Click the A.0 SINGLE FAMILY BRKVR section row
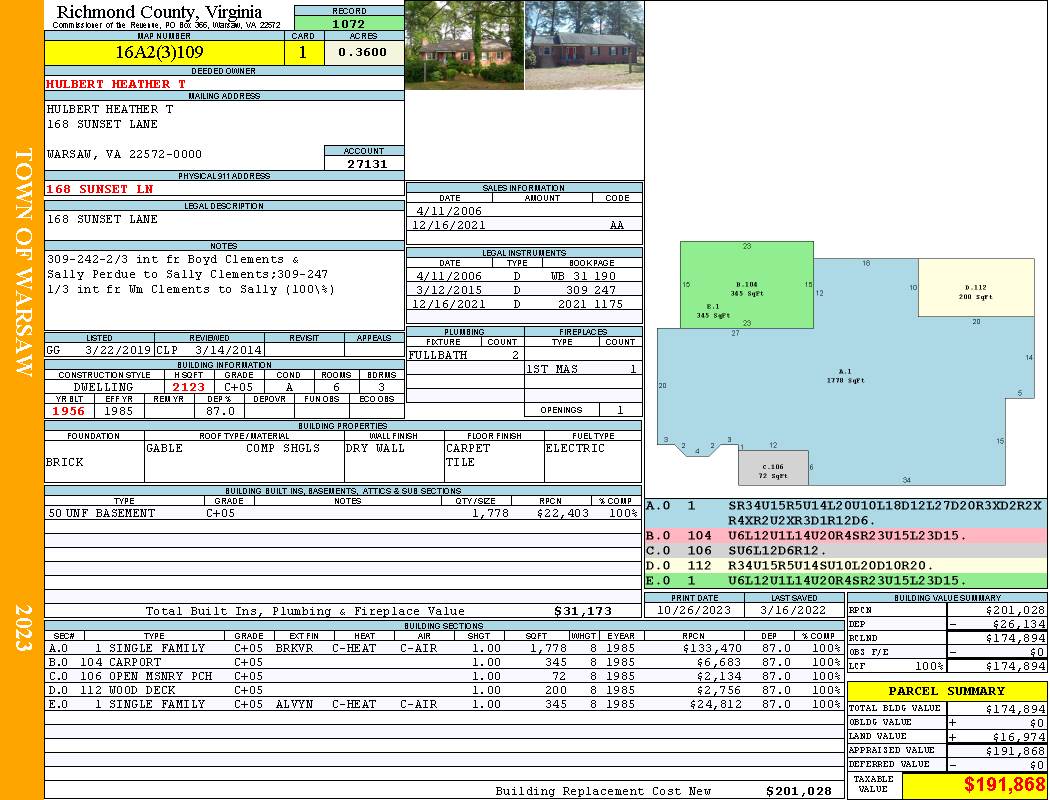The image size is (1050, 800). 445,648
